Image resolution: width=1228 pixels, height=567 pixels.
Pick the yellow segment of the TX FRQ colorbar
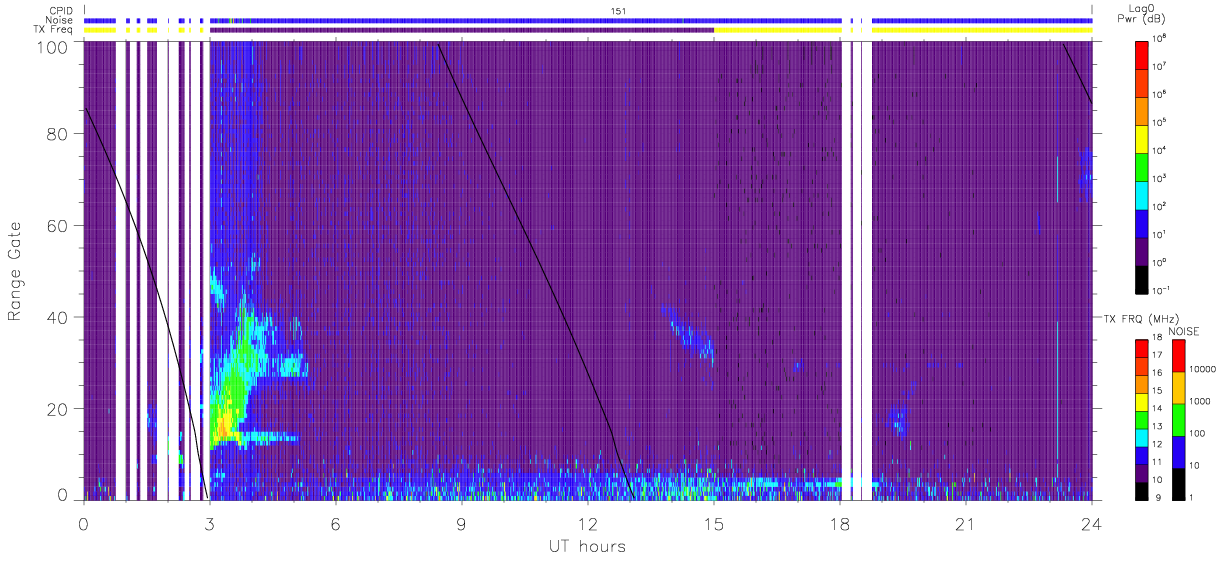click(1142, 402)
